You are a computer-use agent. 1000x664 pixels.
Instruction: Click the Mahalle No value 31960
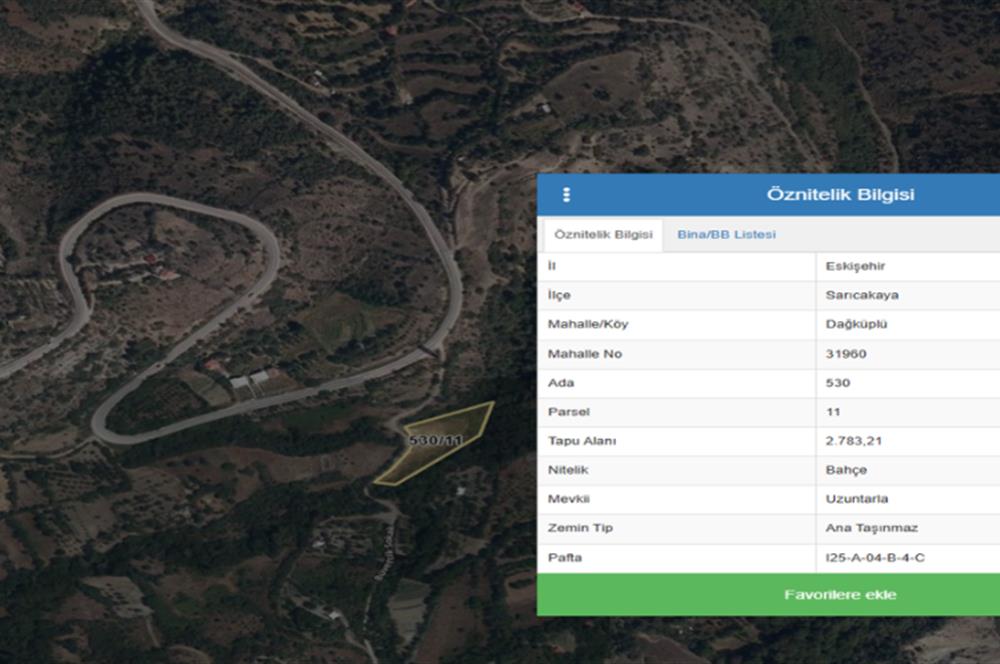click(846, 353)
